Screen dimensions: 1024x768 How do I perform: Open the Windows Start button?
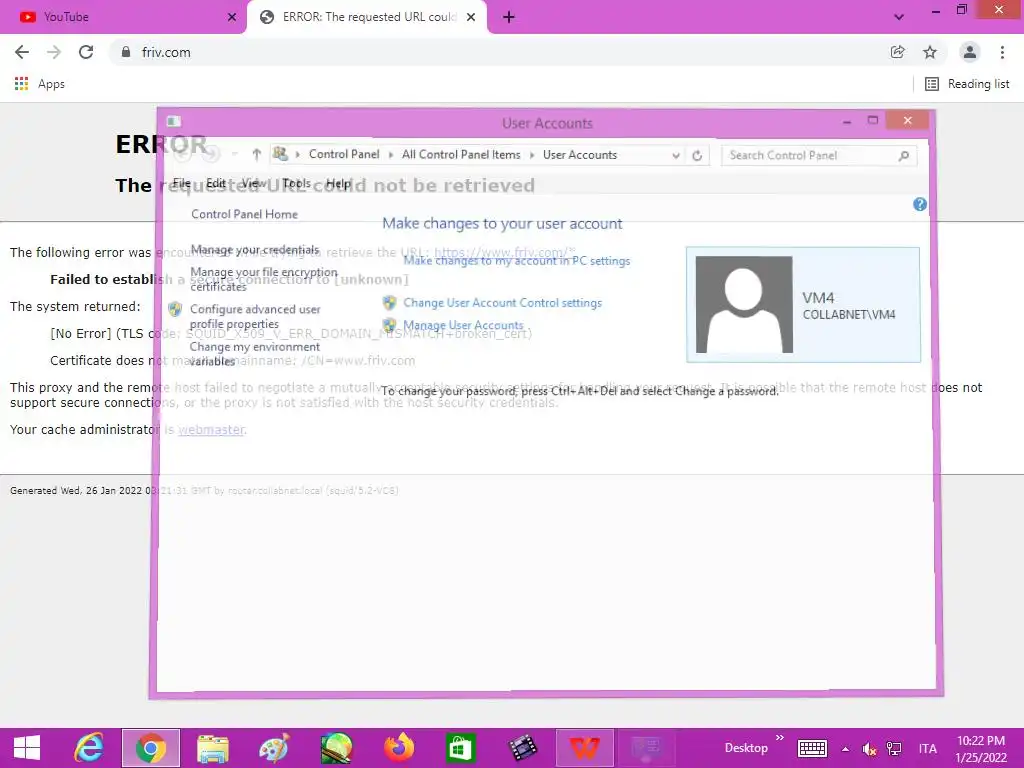(27, 748)
